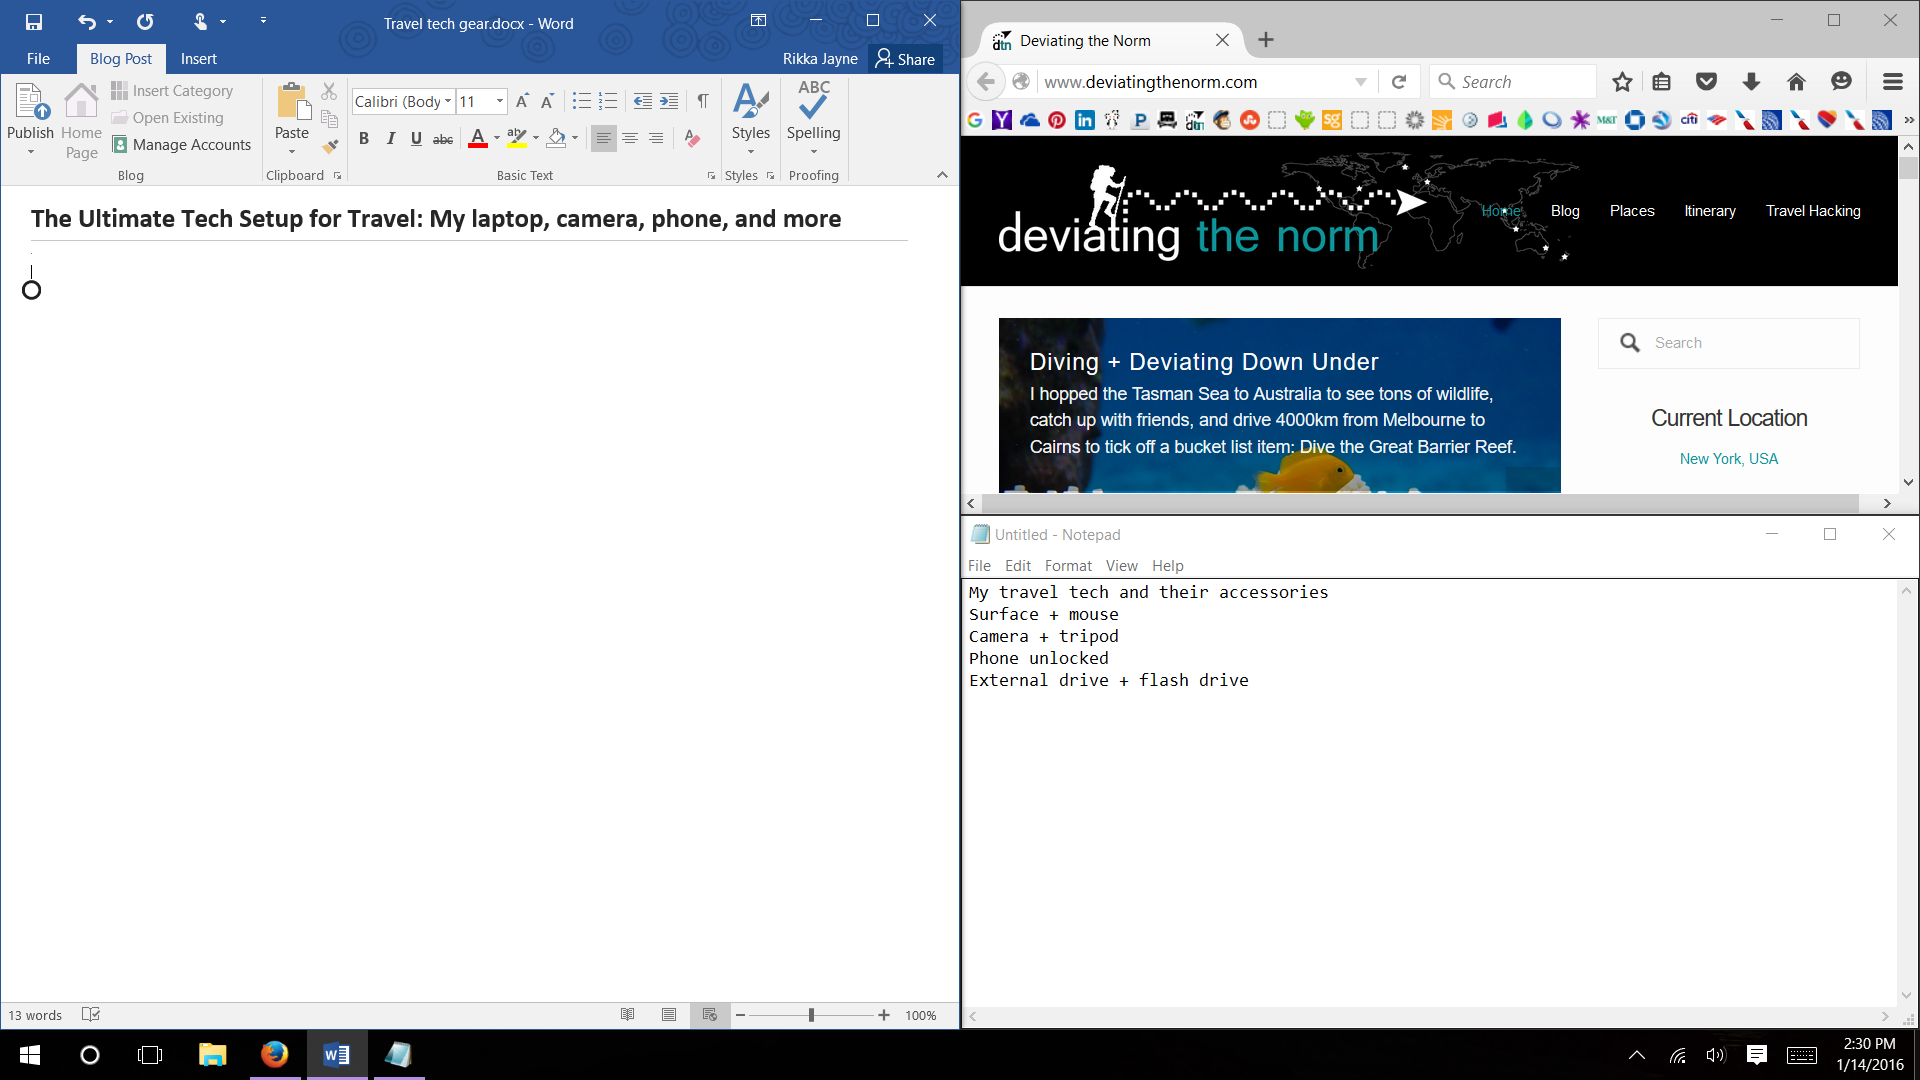Toggle Bold formatting in Word
This screenshot has width=1920, height=1080.
(x=364, y=139)
